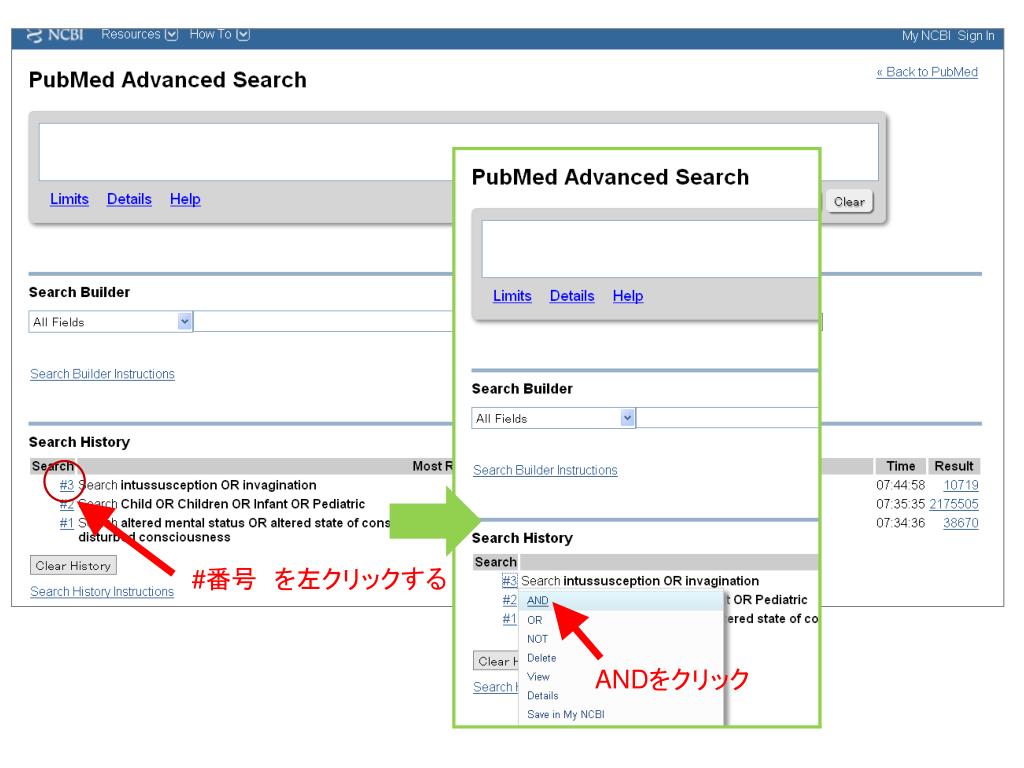Viewport: 1024px width, 768px height.
Task: Click the NCBI logo in header
Action: pos(55,35)
